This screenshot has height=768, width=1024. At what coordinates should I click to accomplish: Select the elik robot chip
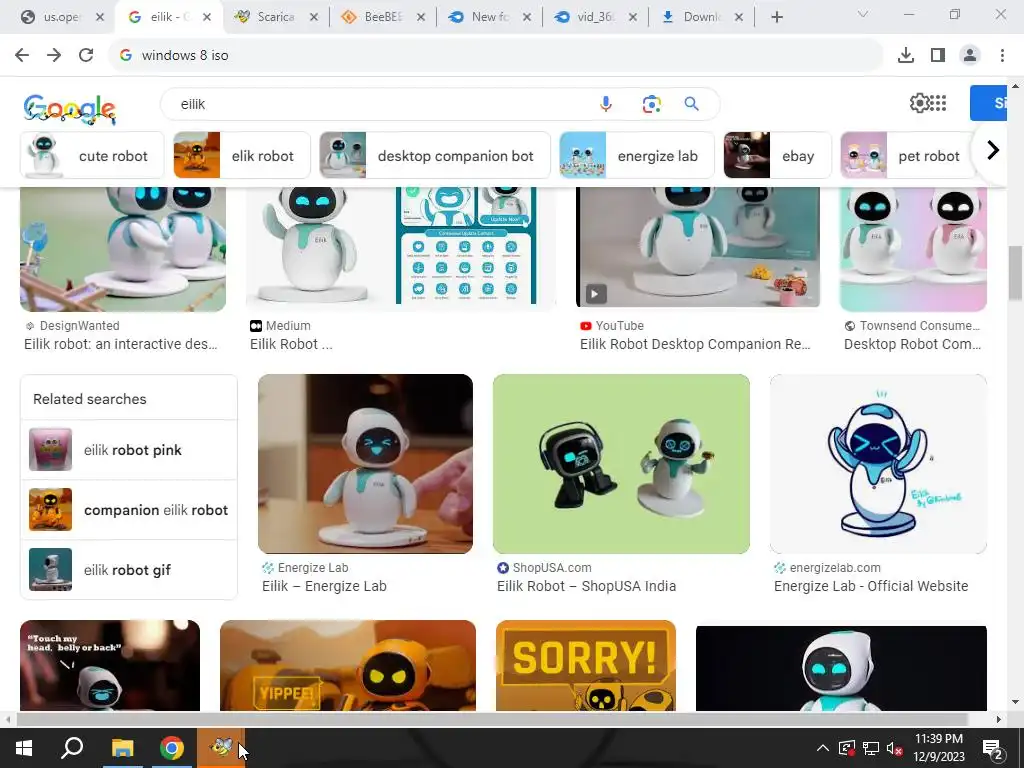(242, 155)
